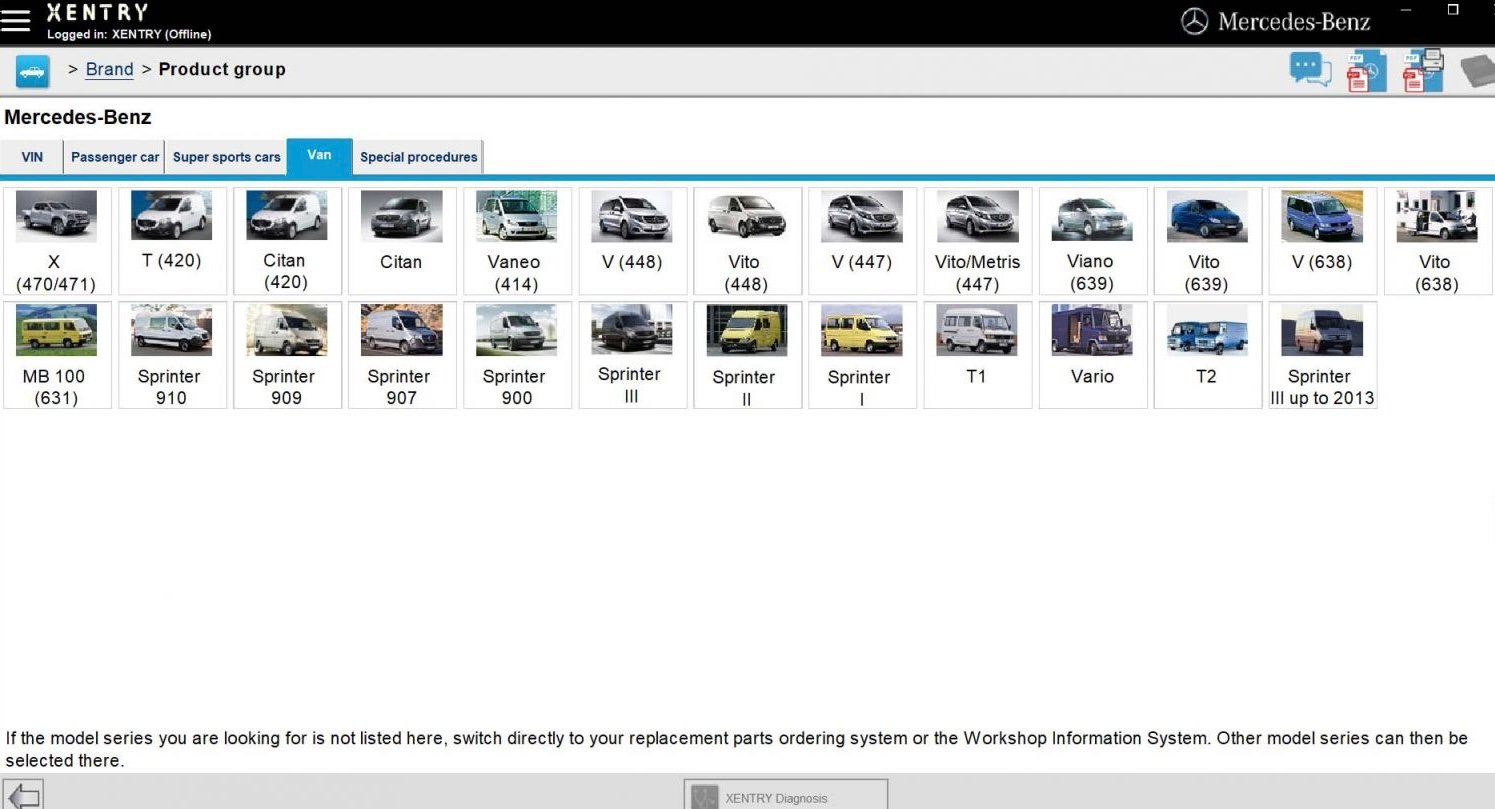The image size is (1495, 809).
Task: Select the Vito/Metris (447) tile
Action: 977,241
